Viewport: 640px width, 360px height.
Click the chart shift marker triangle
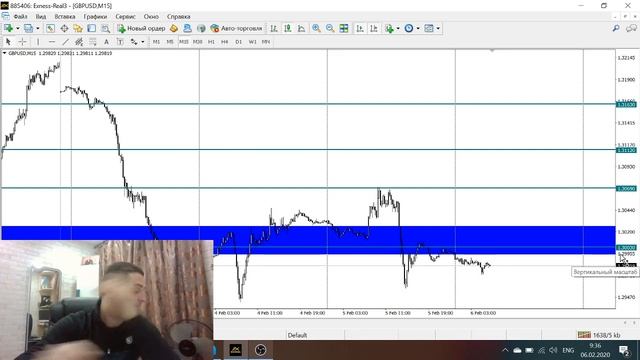492,51
